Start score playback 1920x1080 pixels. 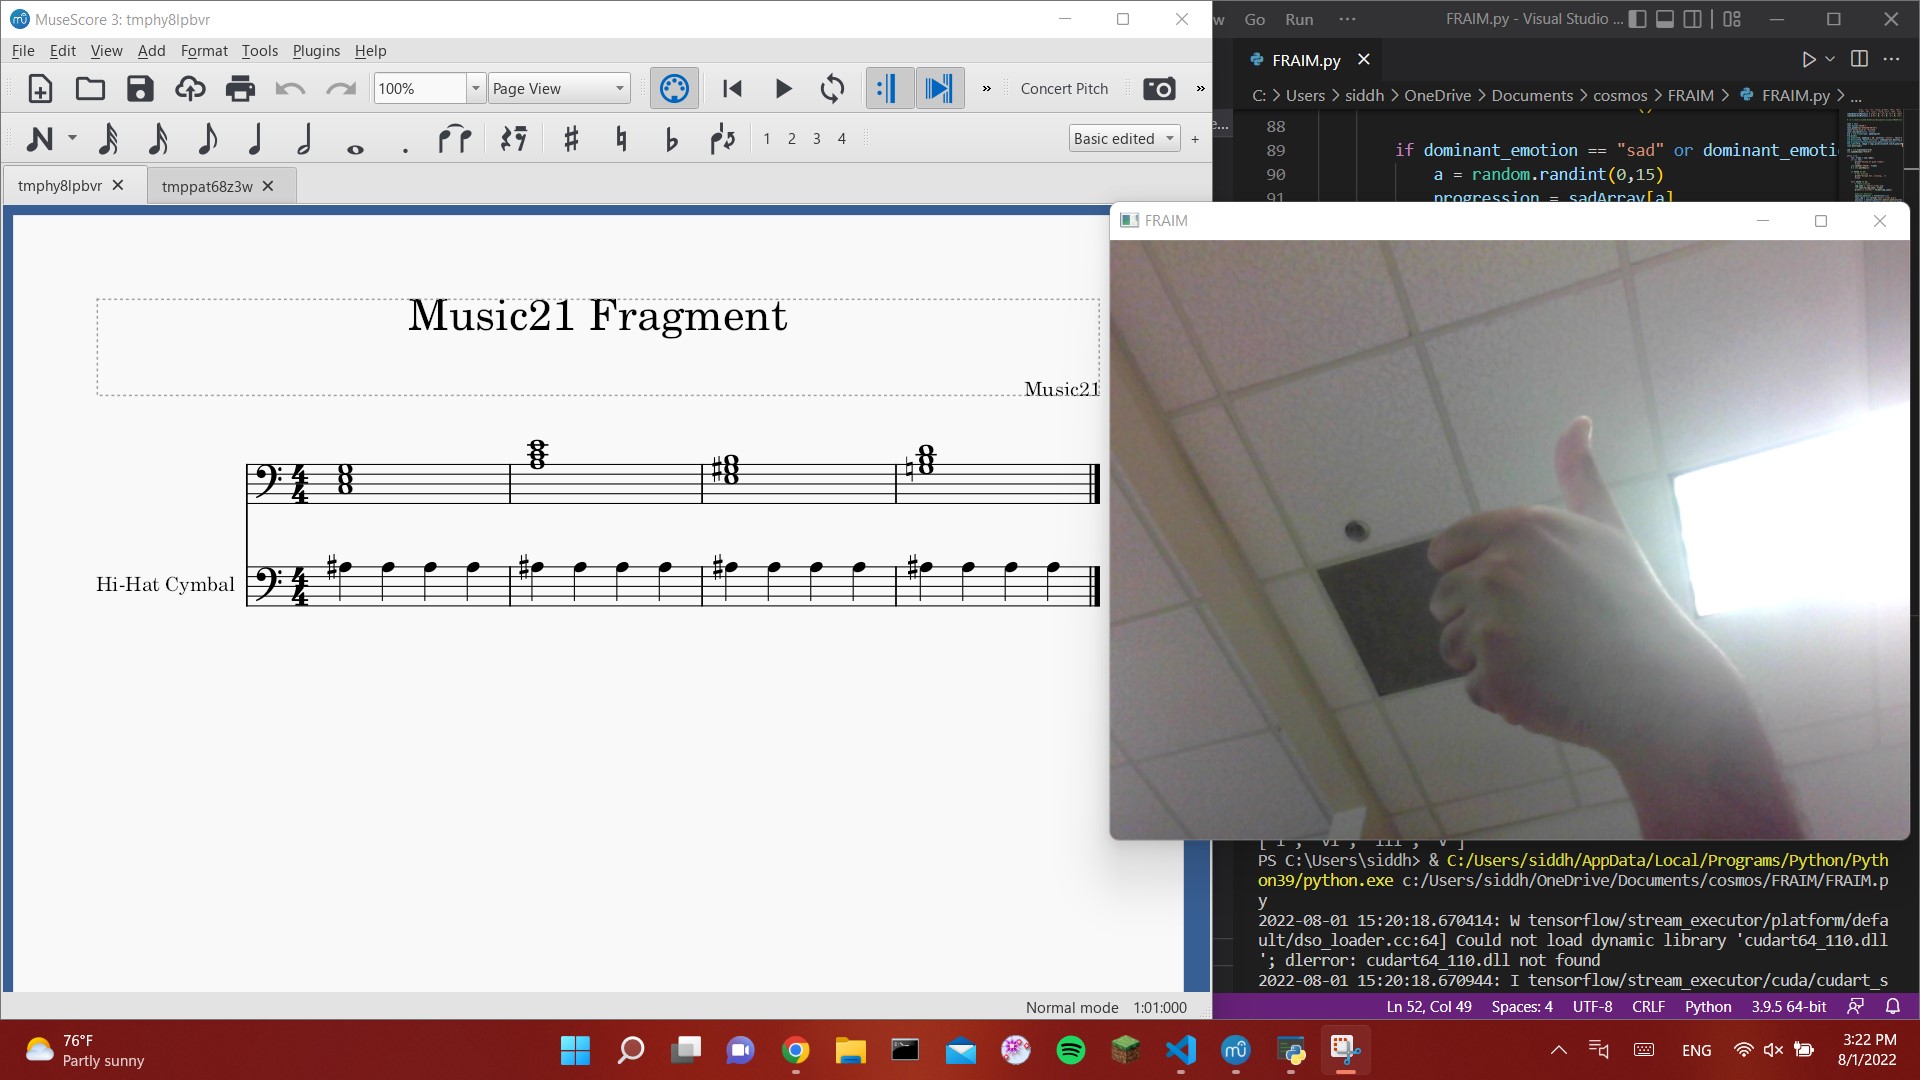pyautogui.click(x=783, y=89)
